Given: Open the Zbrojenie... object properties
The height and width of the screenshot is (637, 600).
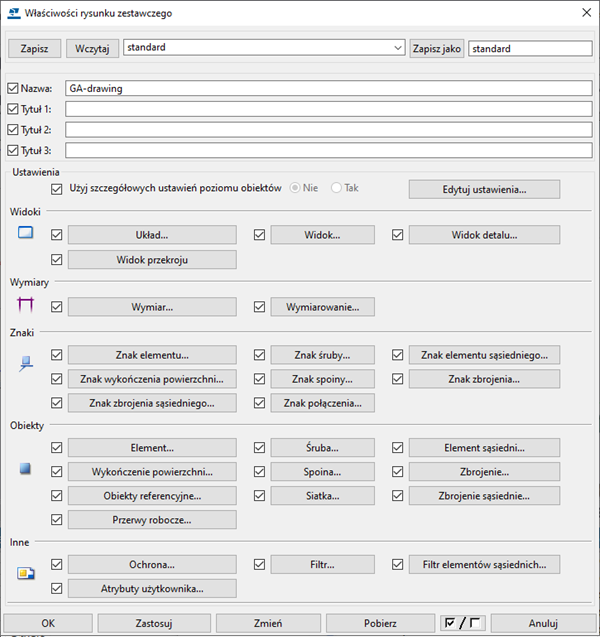Looking at the screenshot, I should pyautogui.click(x=484, y=471).
